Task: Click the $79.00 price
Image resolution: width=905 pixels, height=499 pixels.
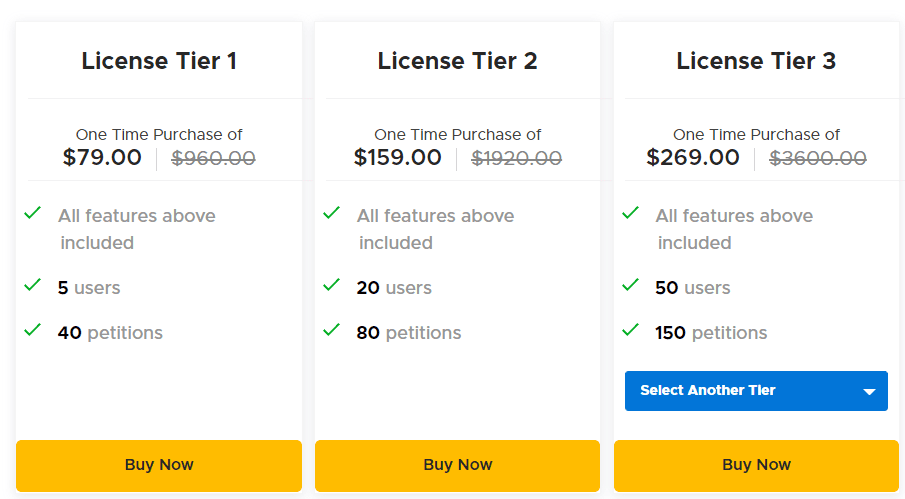Action: click(x=102, y=158)
